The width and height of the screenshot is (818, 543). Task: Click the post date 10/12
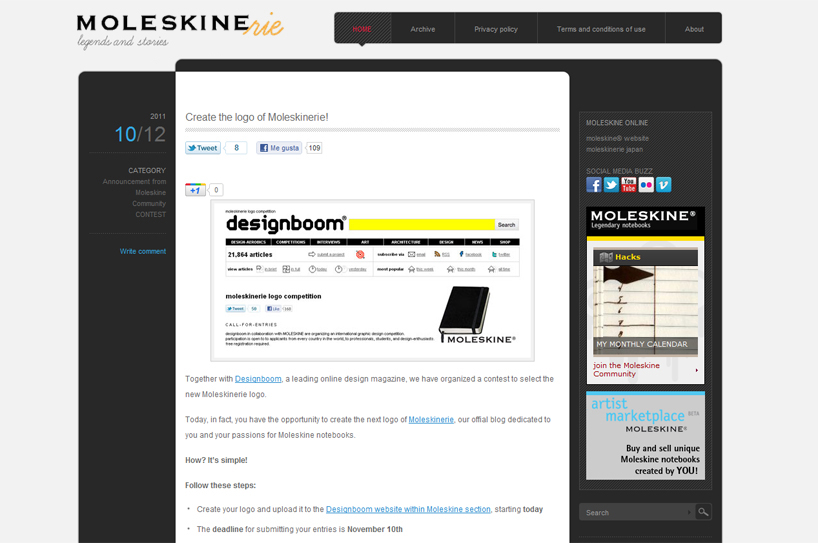tap(140, 135)
